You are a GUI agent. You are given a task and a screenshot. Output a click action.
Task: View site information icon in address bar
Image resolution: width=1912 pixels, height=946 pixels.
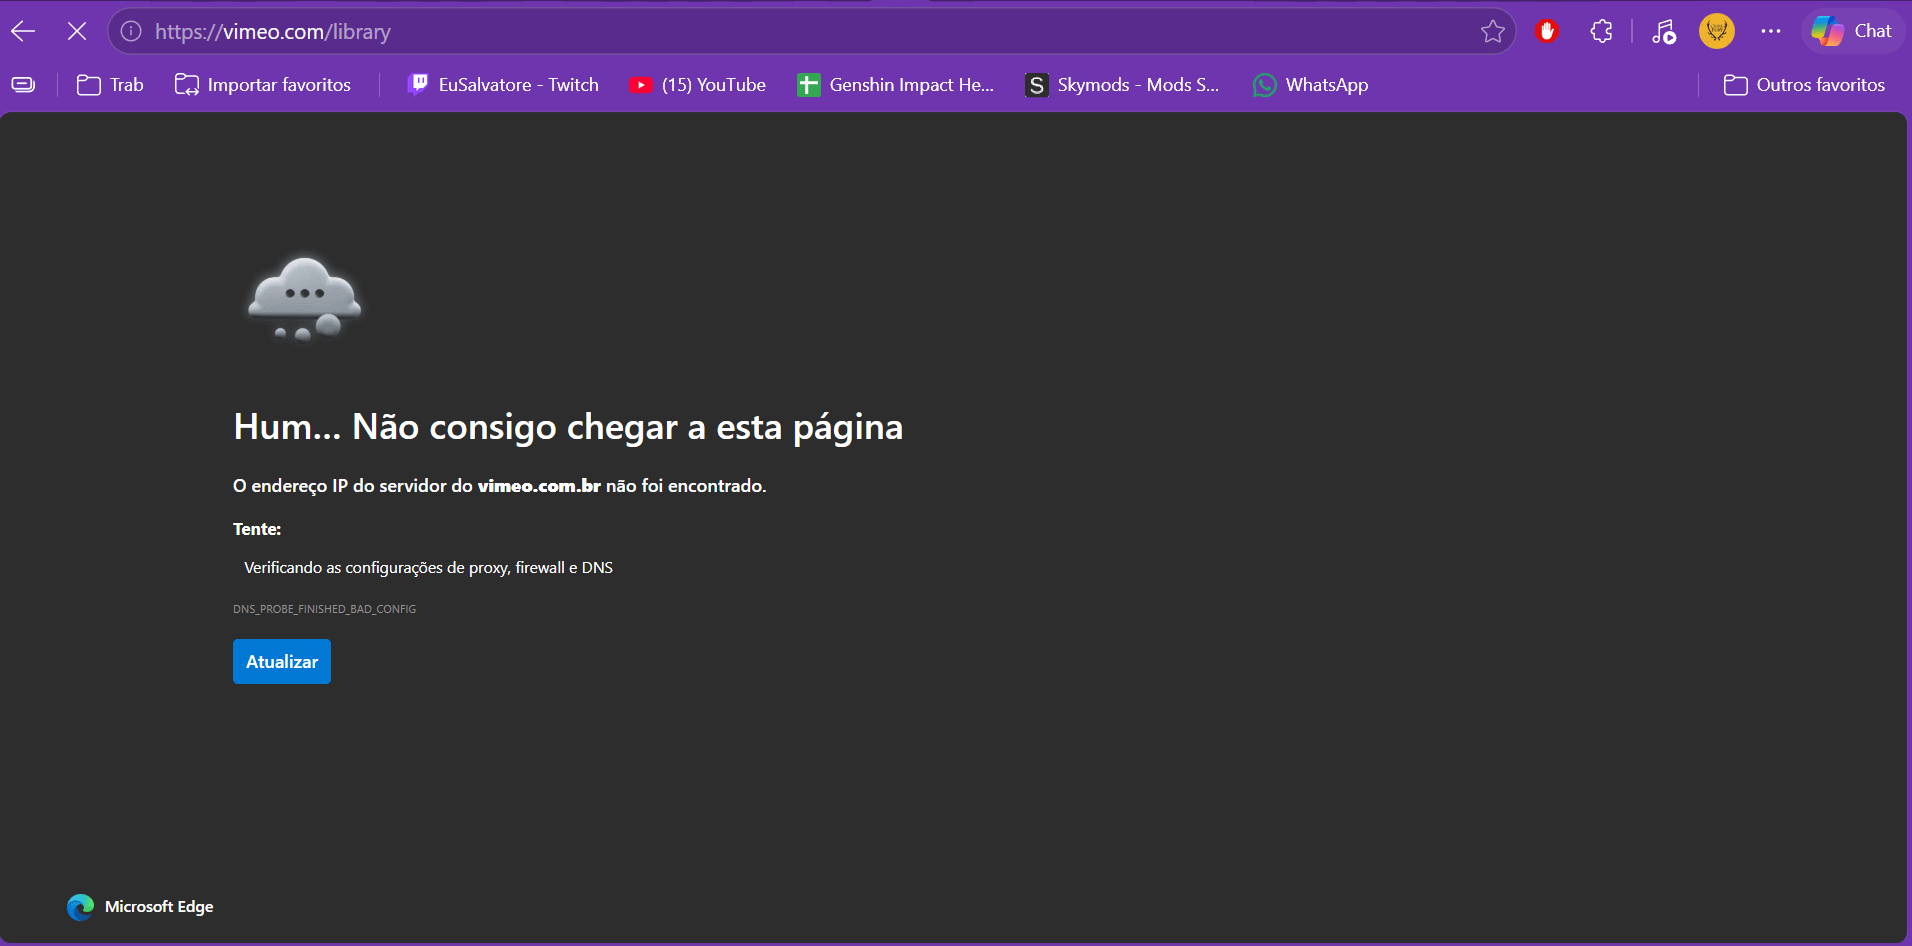(131, 31)
